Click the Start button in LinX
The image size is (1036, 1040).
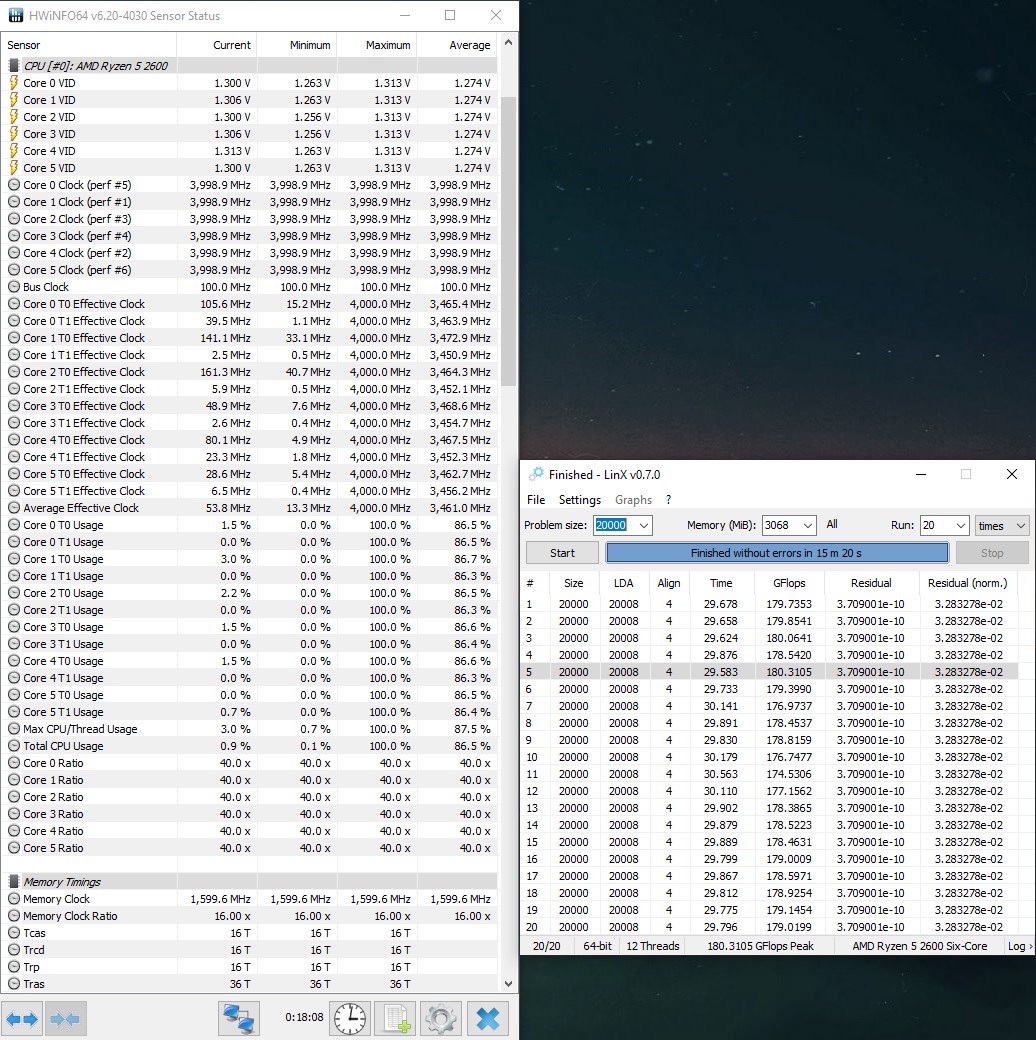[562, 552]
